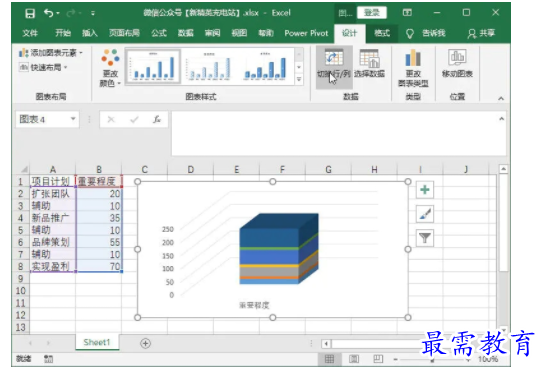Click the Save icon in title bar
The width and height of the screenshot is (543, 375).
[30, 13]
